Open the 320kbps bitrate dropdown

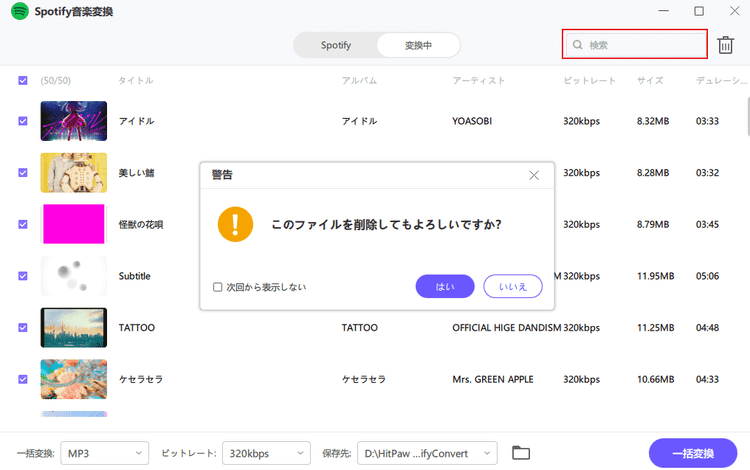(266, 453)
